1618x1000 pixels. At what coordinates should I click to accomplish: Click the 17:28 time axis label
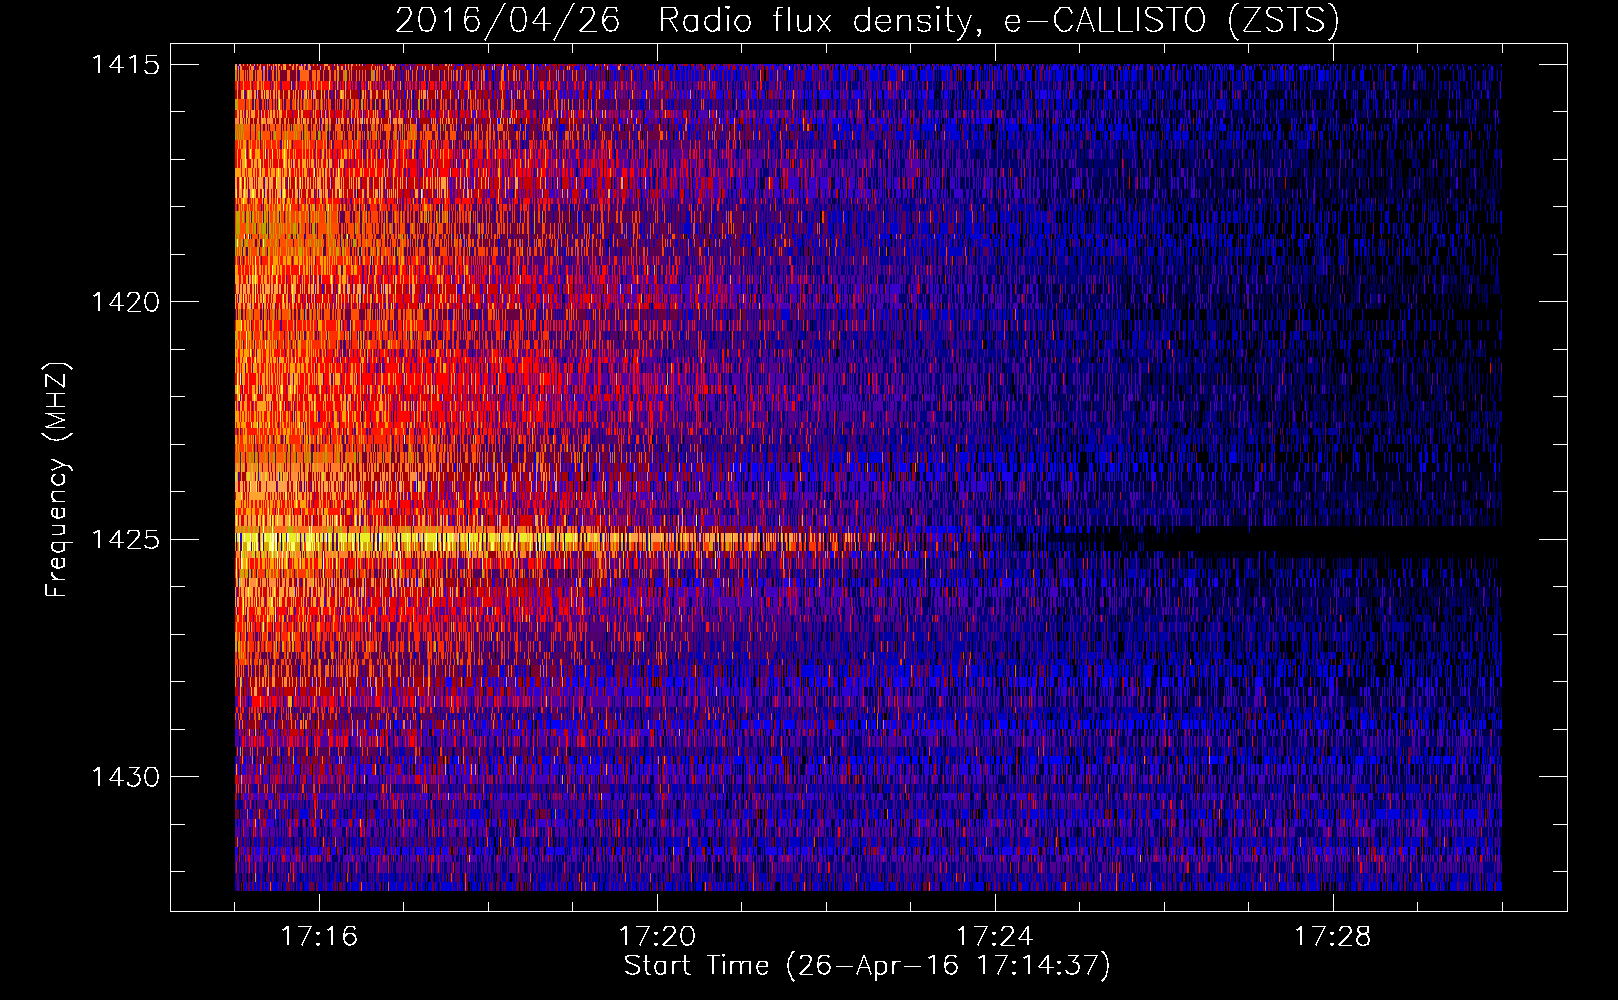[x=1333, y=936]
